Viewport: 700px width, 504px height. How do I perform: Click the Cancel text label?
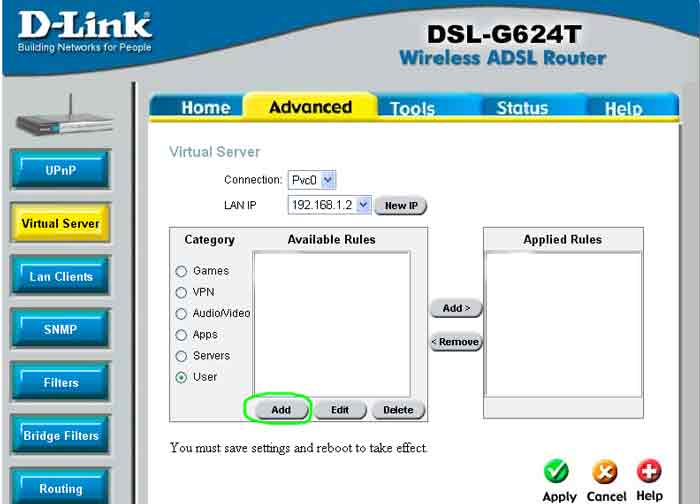(606, 496)
